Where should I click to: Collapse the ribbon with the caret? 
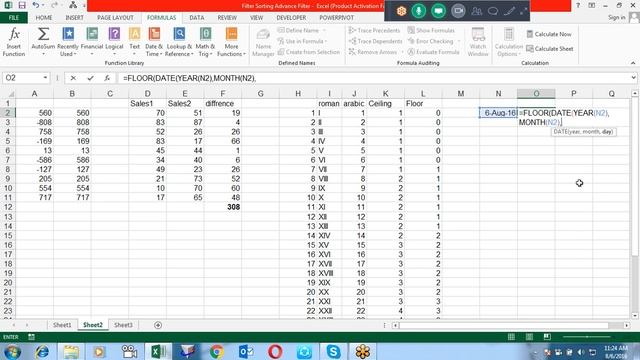pos(633,63)
